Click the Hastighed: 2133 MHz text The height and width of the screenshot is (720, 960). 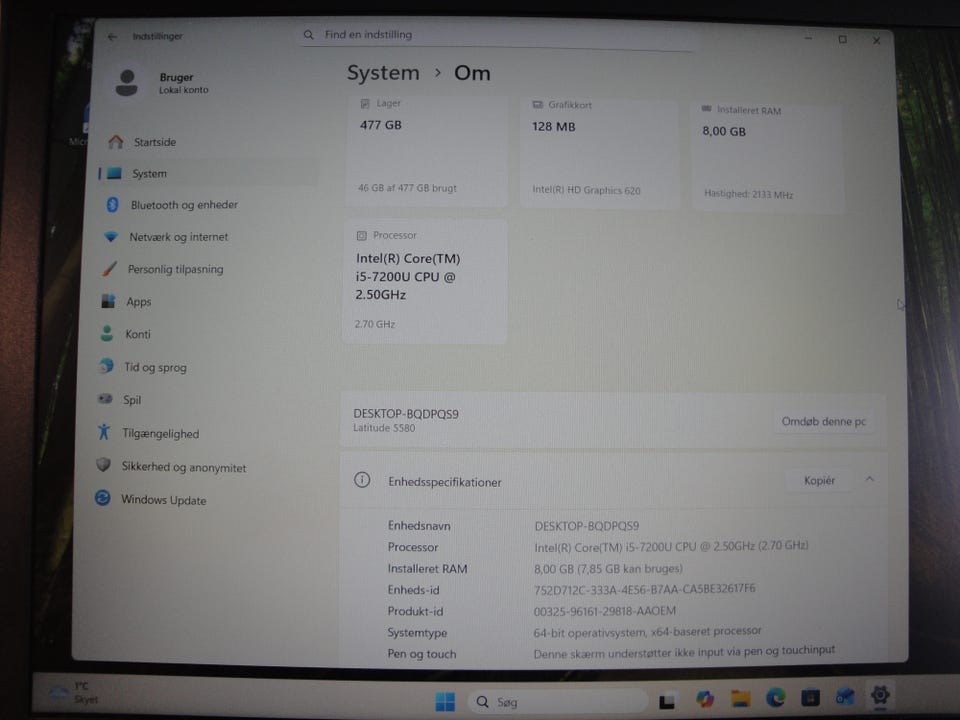coord(748,194)
